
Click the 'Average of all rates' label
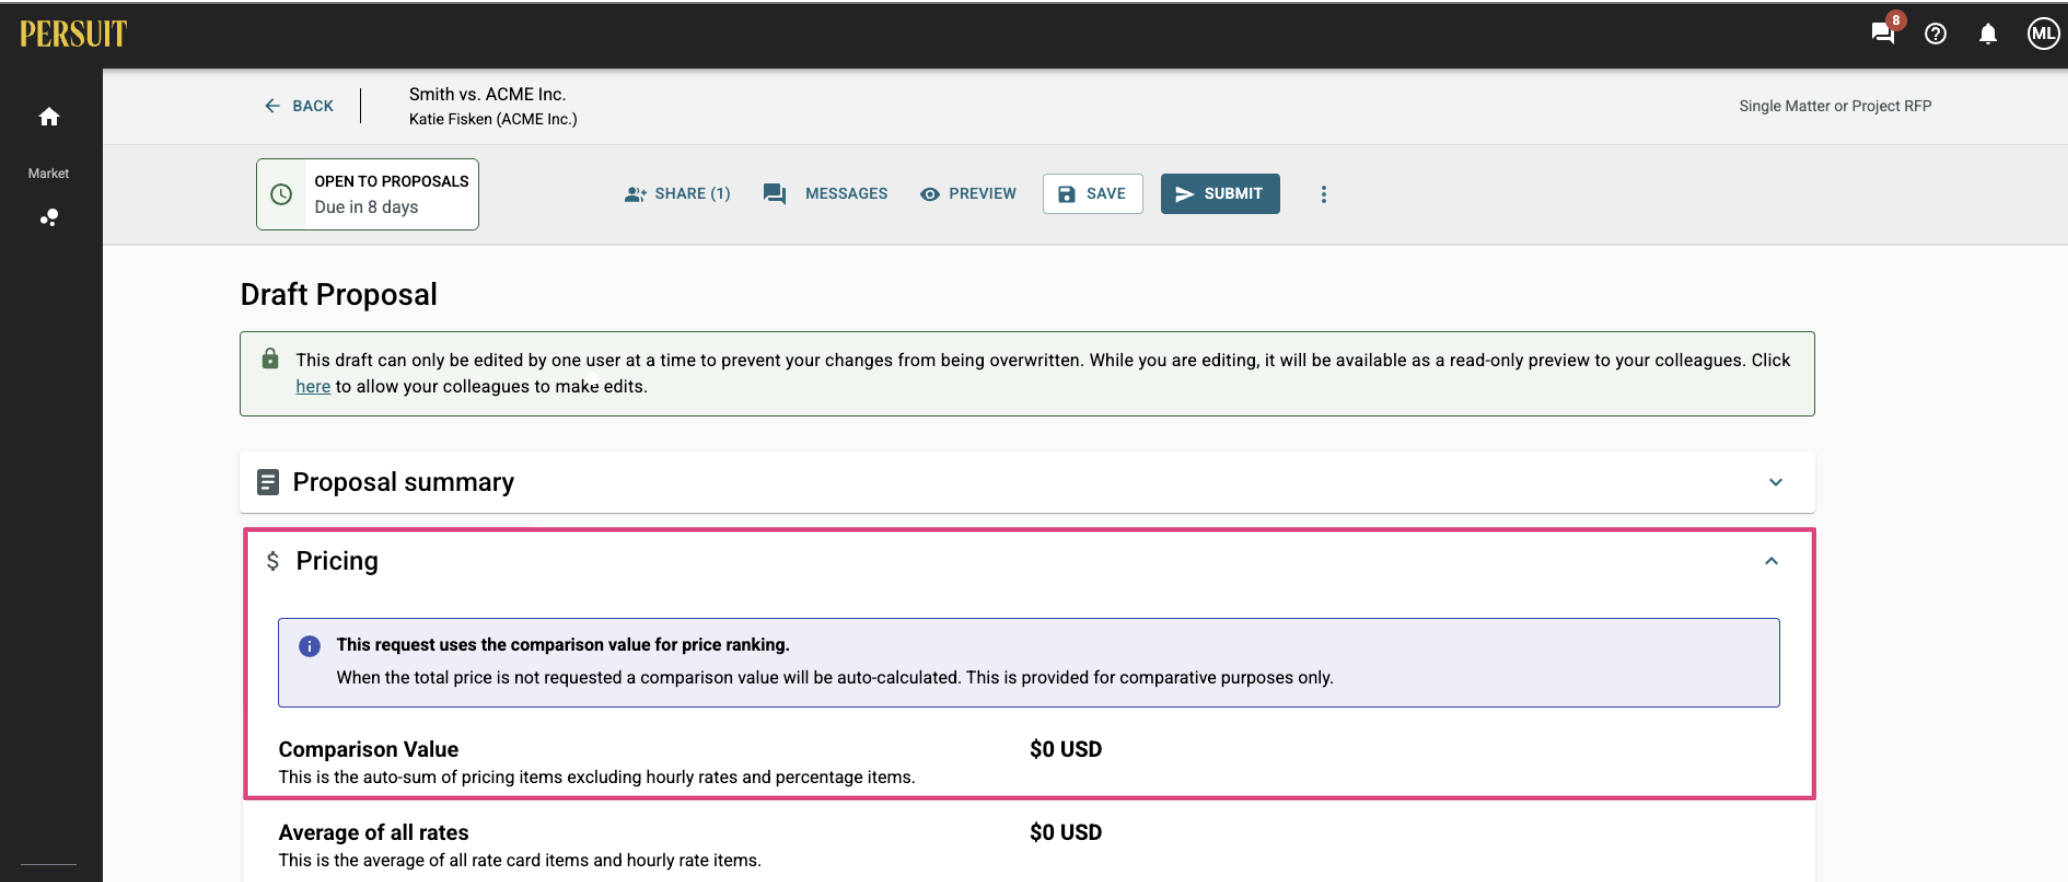(x=373, y=832)
